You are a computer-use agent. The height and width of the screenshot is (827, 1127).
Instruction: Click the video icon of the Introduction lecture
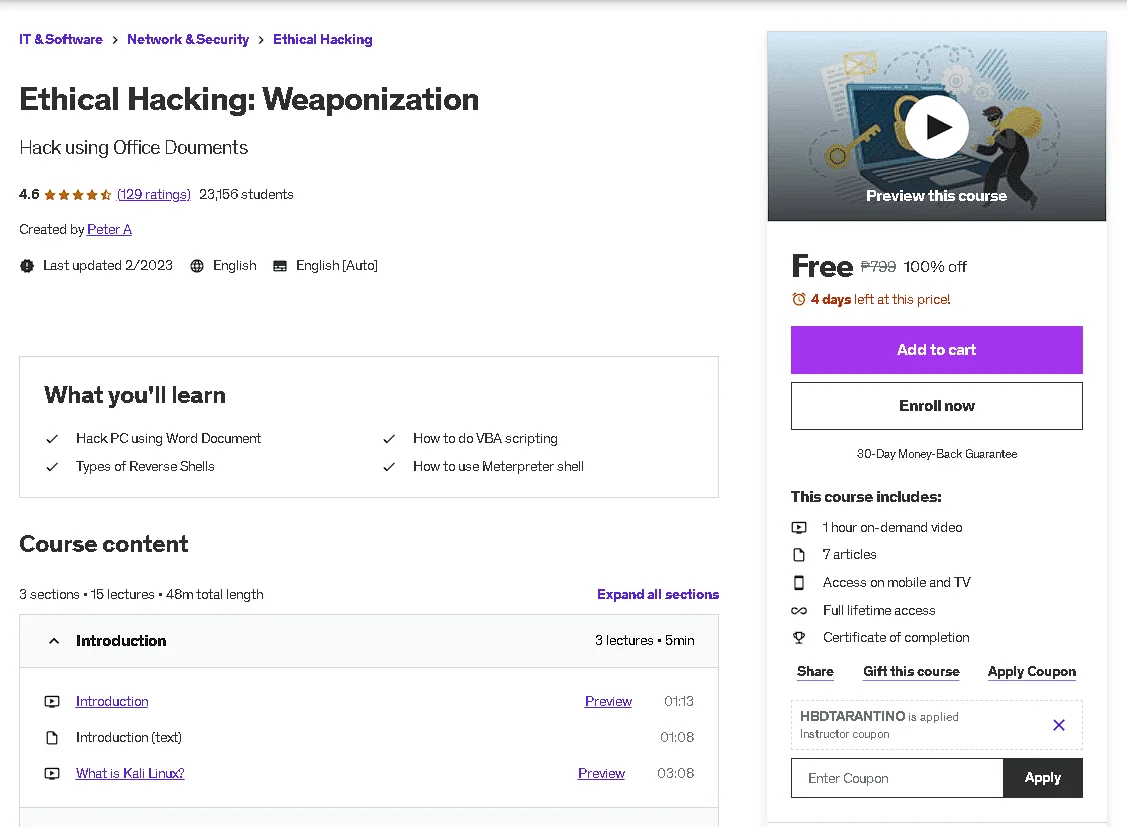52,701
